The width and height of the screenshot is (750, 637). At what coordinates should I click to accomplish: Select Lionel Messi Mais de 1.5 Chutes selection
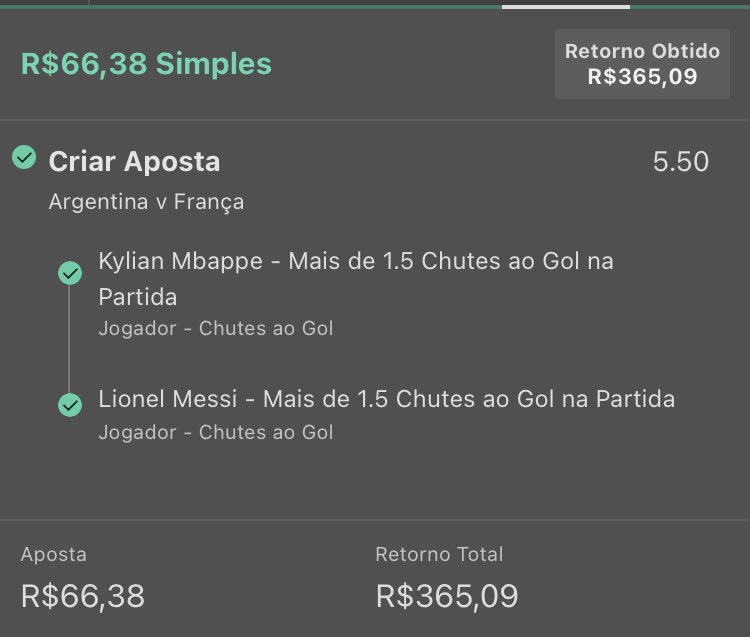tap(386, 399)
